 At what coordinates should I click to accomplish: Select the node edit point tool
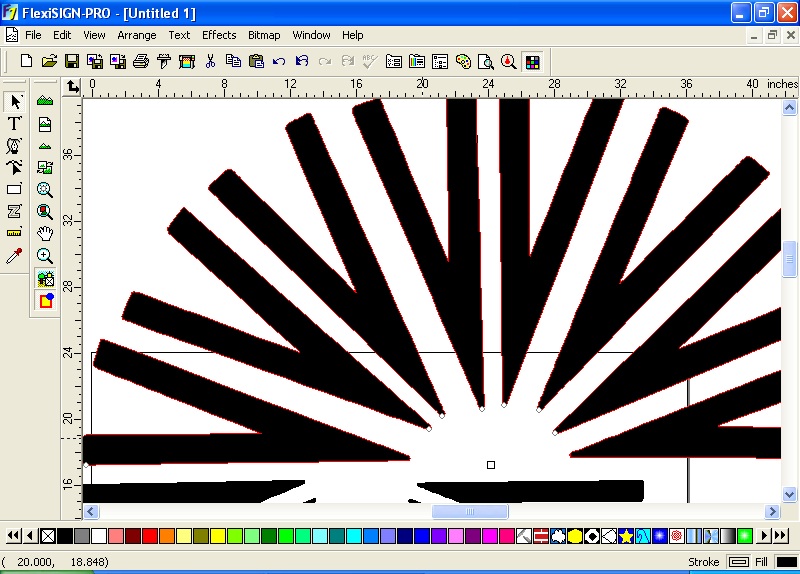pyautogui.click(x=14, y=167)
